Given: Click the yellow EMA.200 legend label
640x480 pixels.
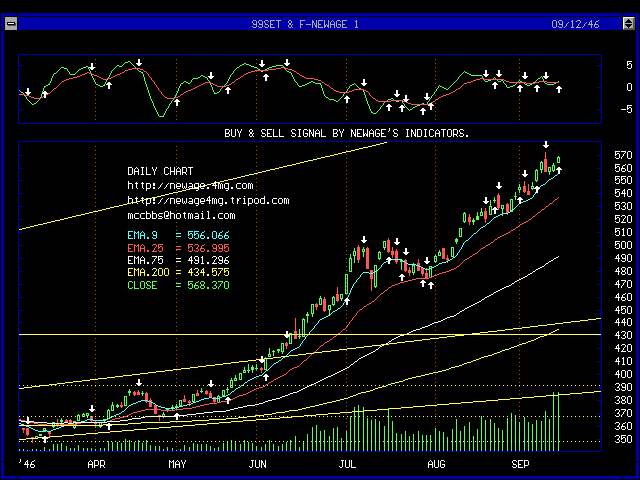Looking at the screenshot, I should point(148,272).
